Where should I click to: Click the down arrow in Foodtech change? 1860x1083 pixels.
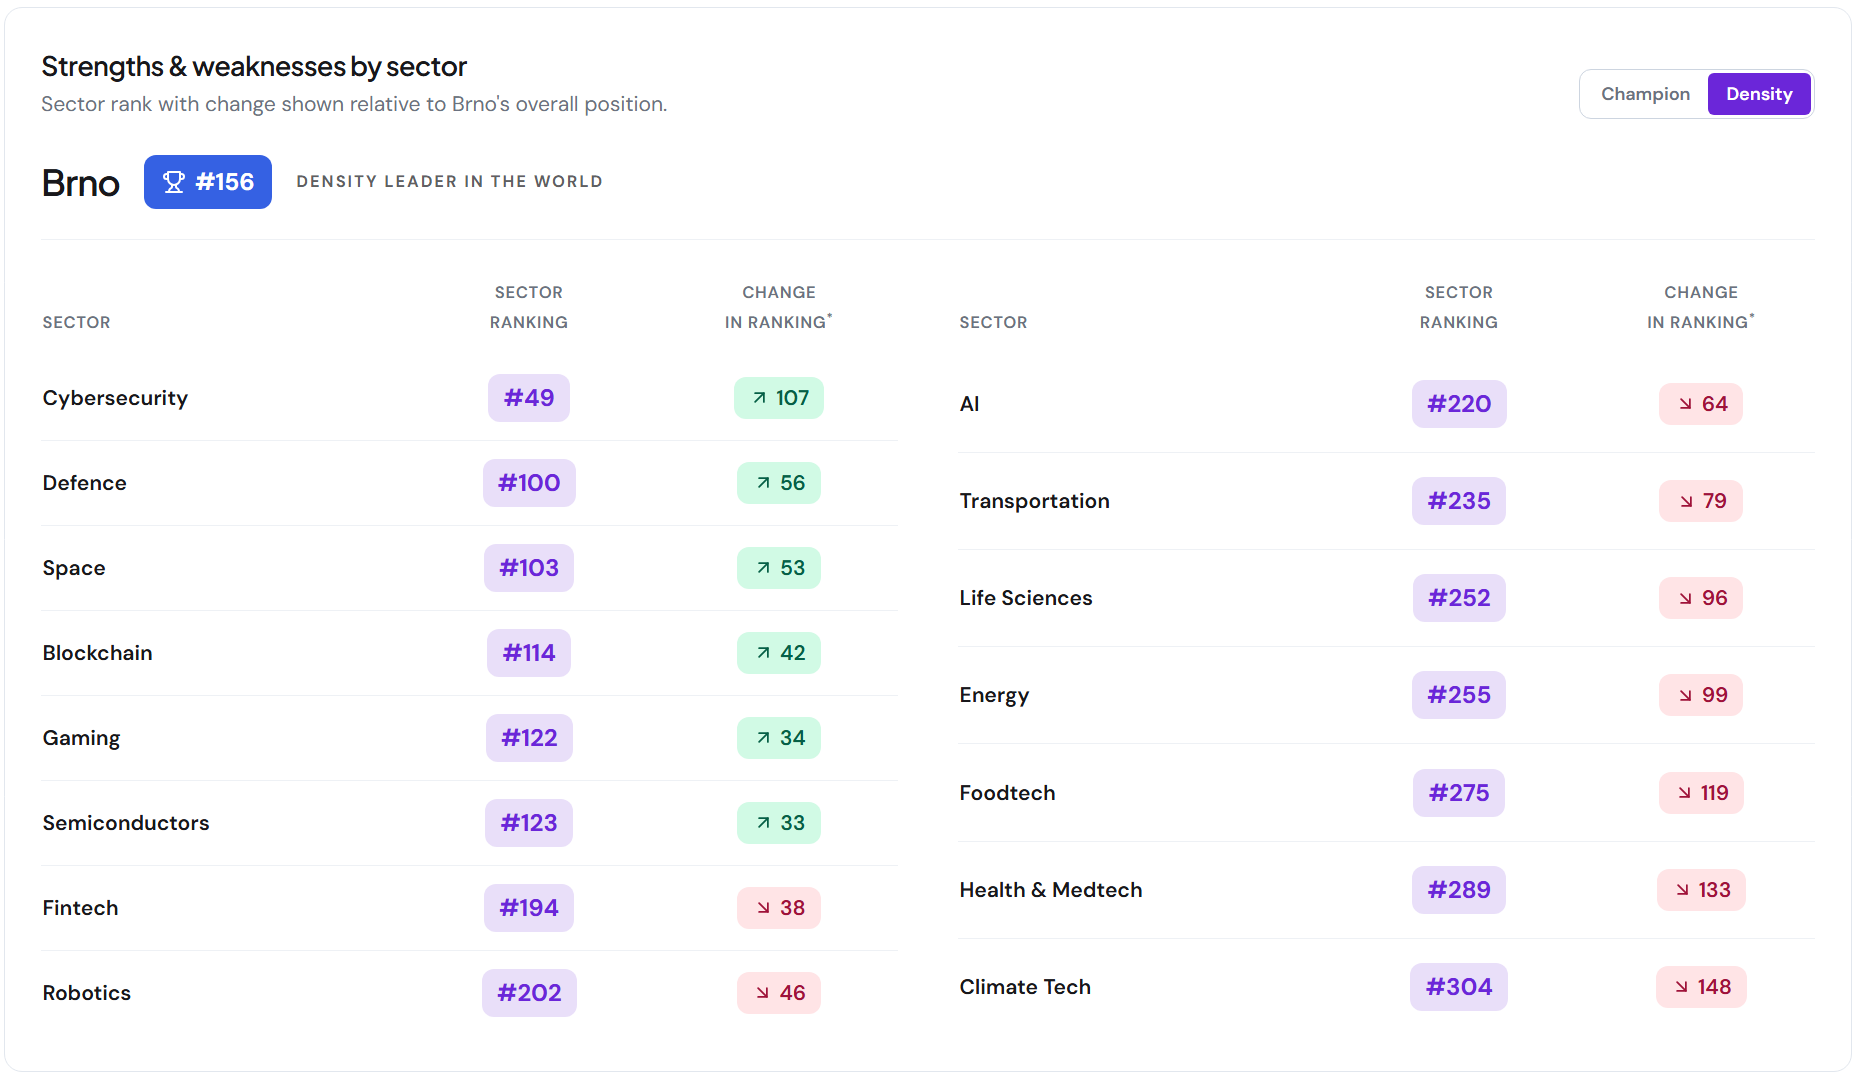click(1685, 793)
